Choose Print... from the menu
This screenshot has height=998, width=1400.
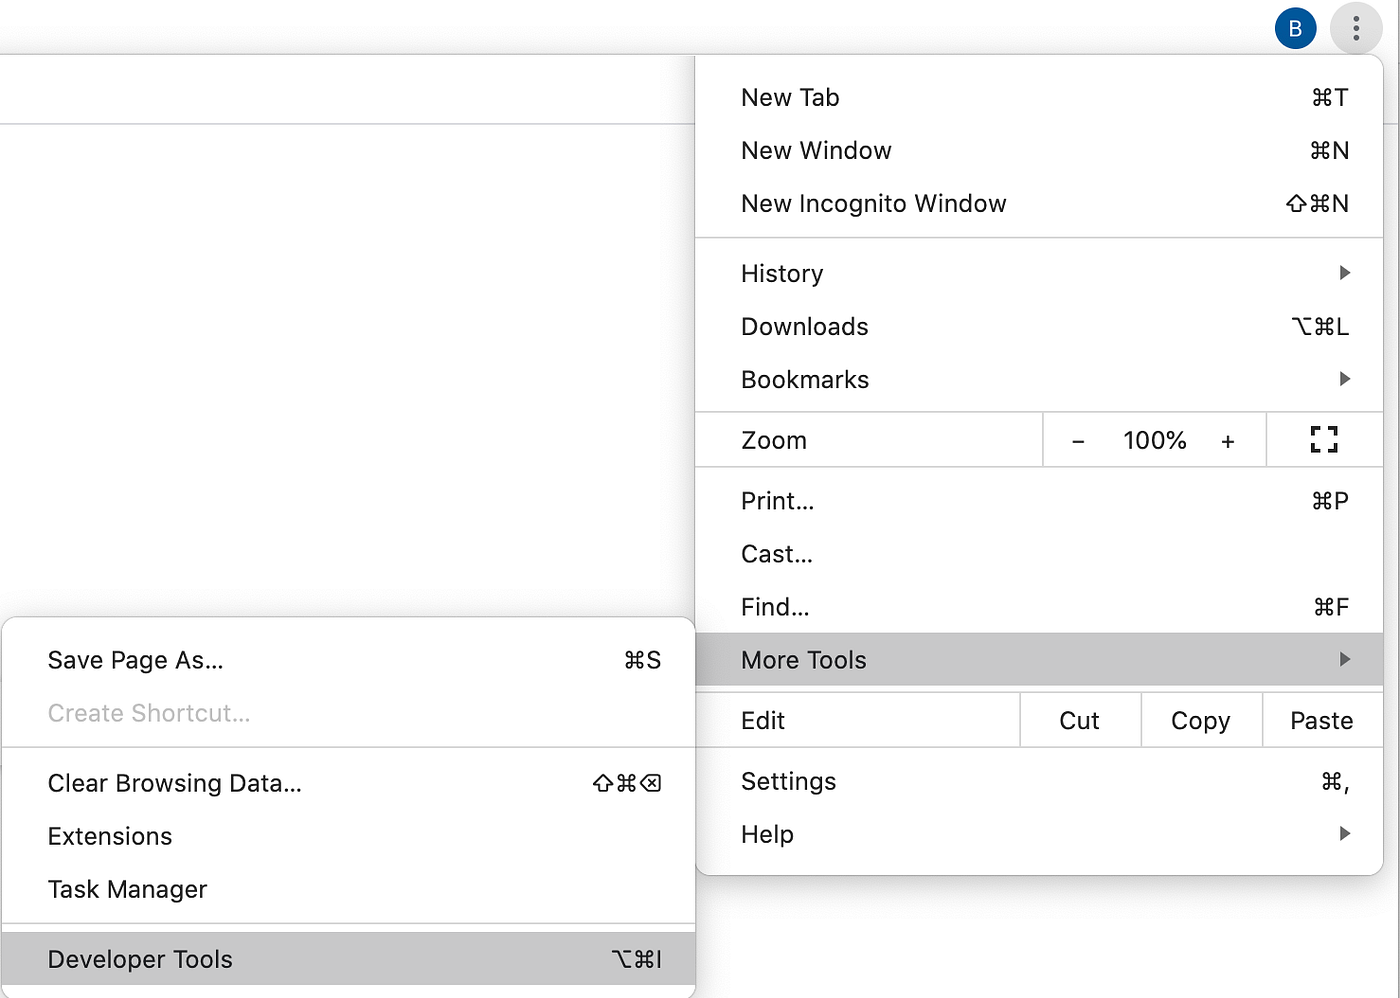(1039, 500)
